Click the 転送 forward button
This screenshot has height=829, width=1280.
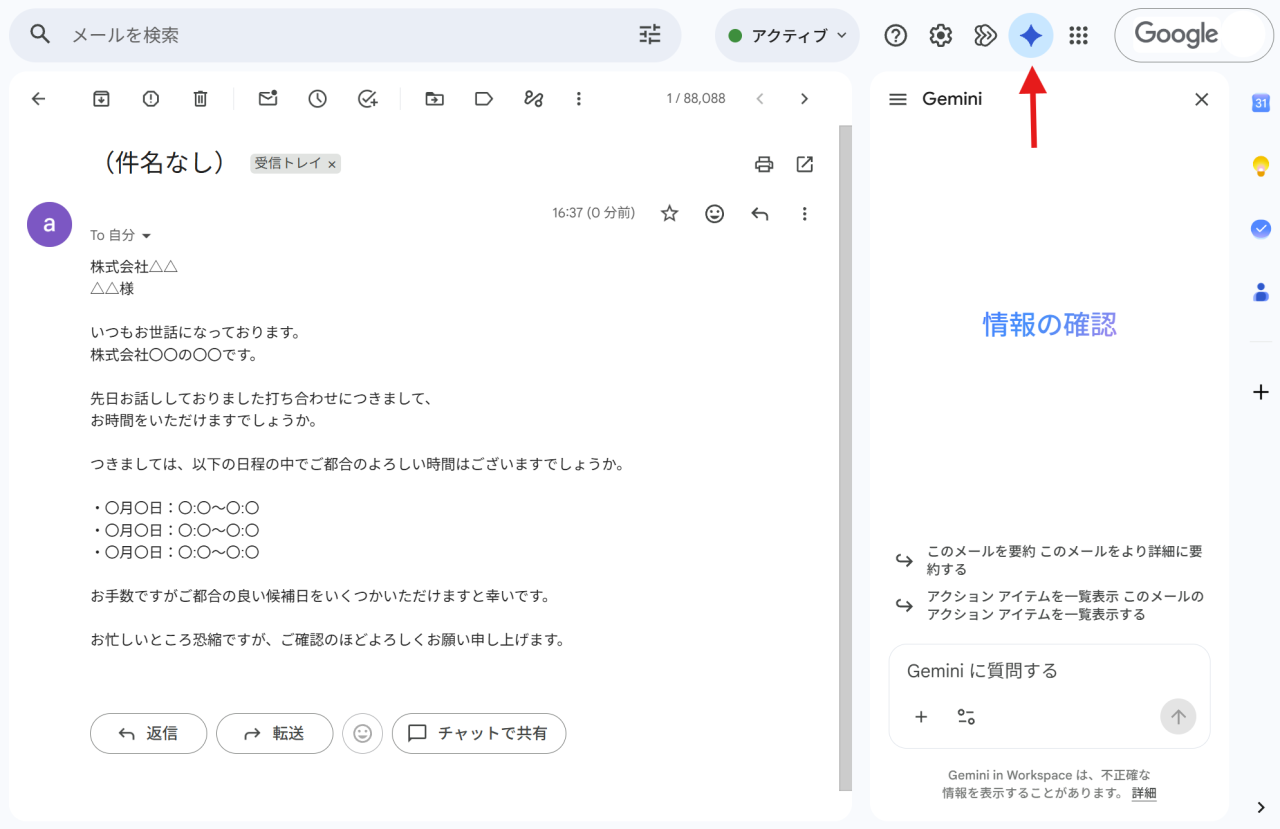274,733
